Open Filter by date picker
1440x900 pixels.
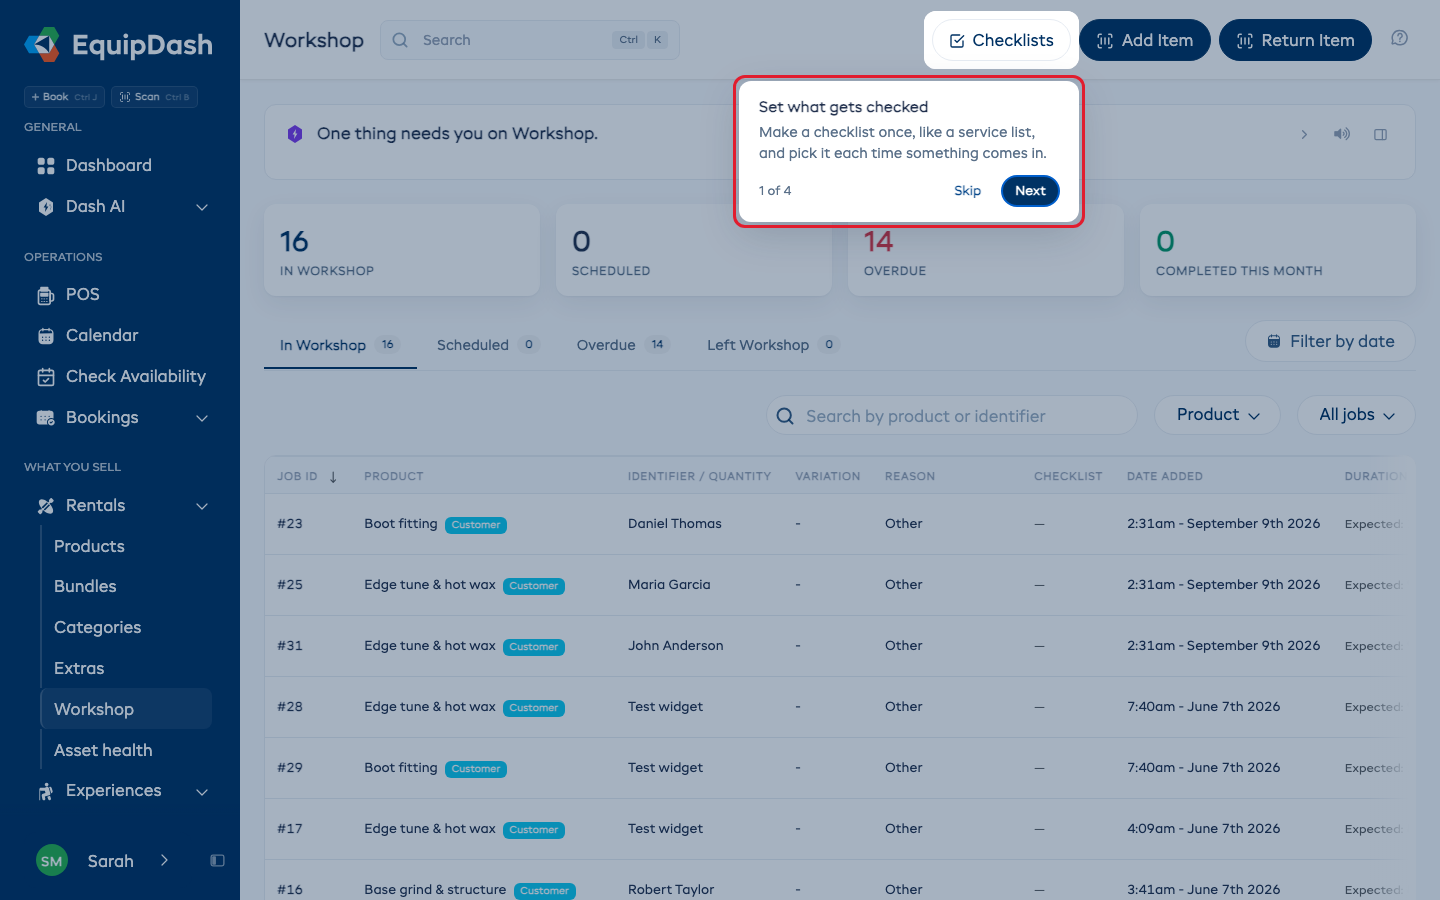[1330, 341]
